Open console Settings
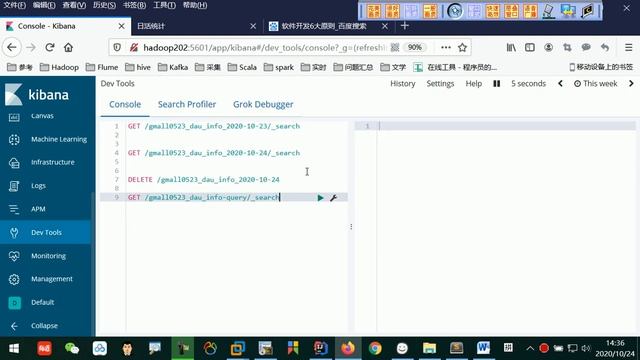The width and height of the screenshot is (640, 360). click(x=440, y=84)
